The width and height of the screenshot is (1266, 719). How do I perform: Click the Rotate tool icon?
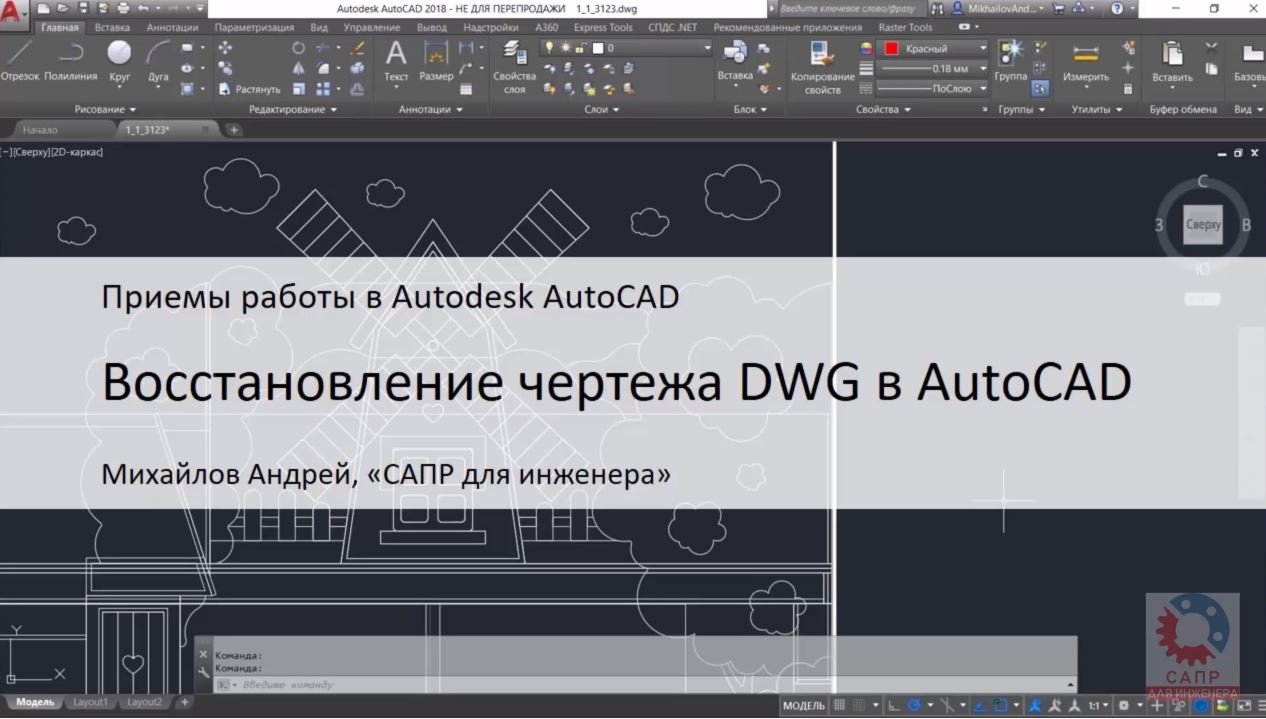[298, 47]
